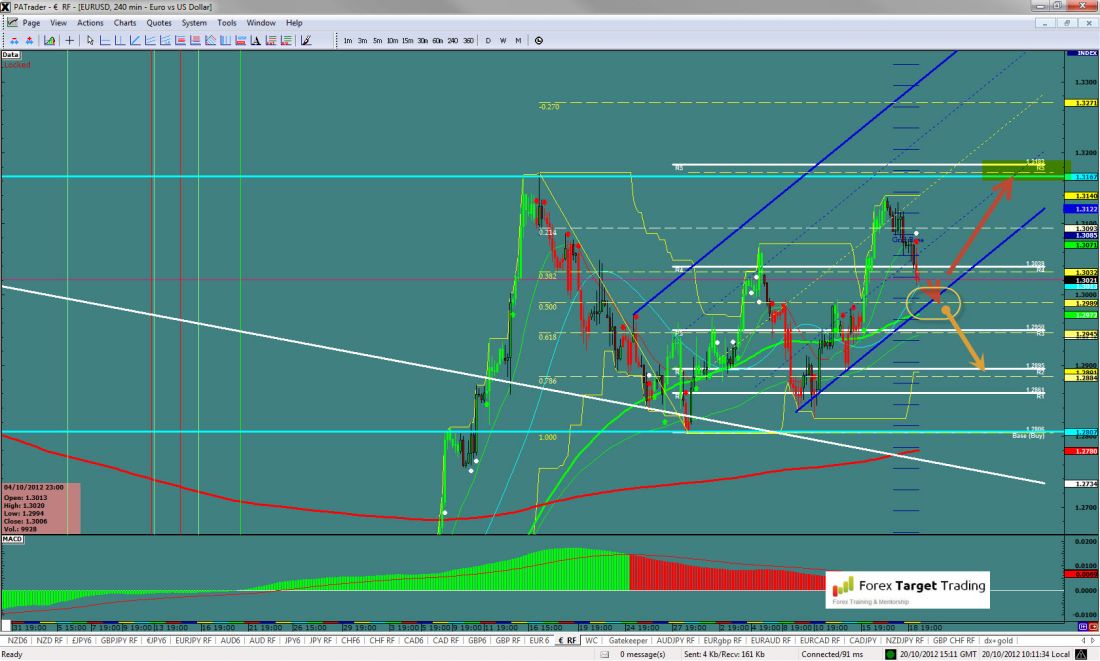Viewport: 1100px width, 661px height.
Task: Select the arrow pointer tool
Action: 90,41
